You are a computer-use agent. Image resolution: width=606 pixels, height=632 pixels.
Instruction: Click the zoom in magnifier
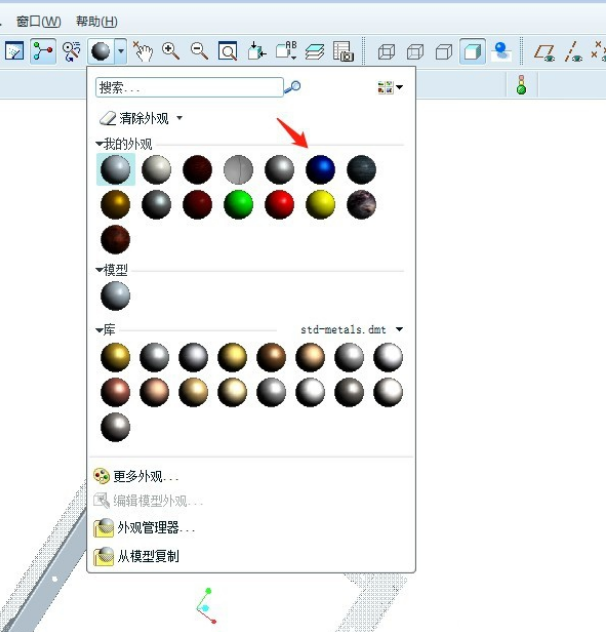tap(171, 52)
